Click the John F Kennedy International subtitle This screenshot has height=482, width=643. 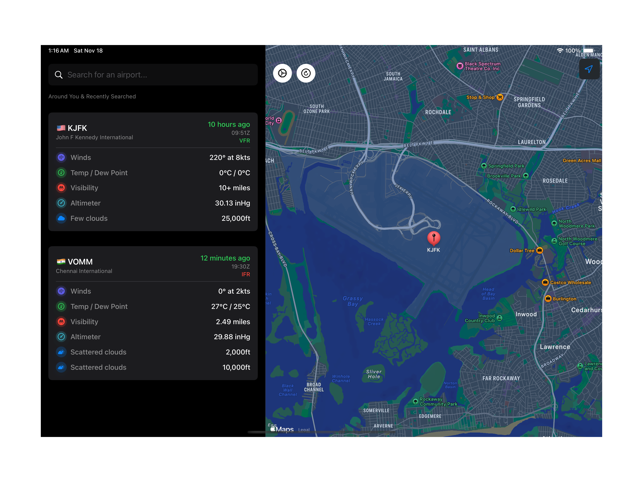94,137
